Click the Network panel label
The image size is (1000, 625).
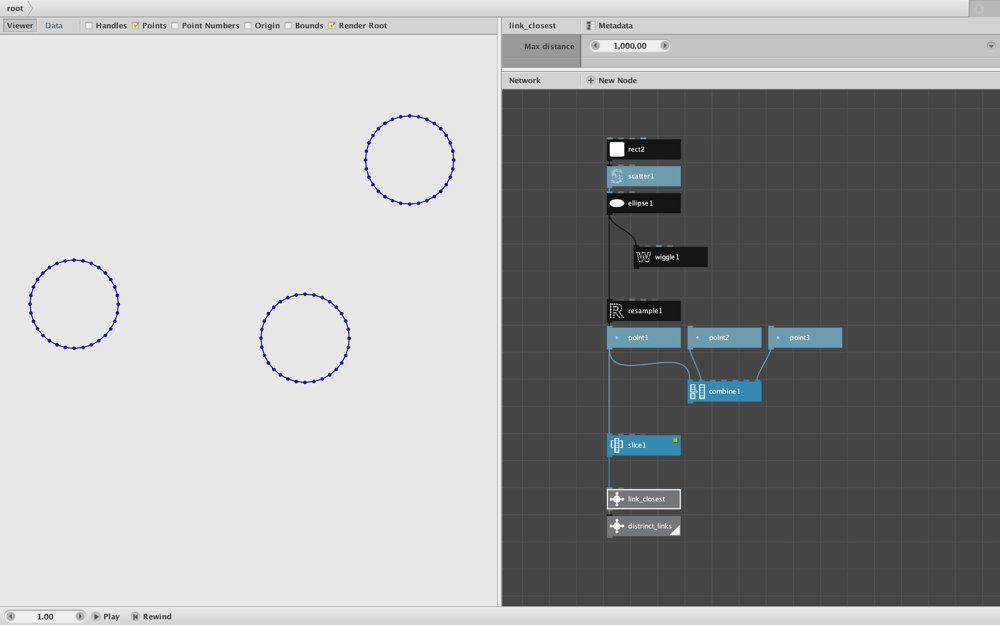pos(524,80)
